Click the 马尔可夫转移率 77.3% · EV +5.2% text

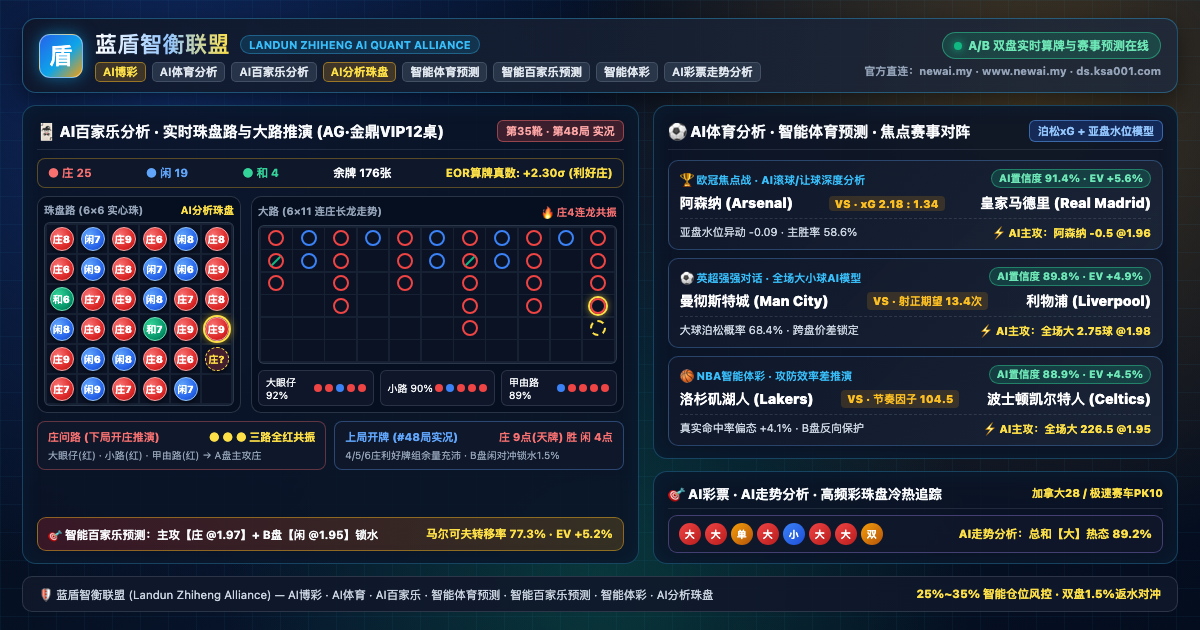pos(519,534)
